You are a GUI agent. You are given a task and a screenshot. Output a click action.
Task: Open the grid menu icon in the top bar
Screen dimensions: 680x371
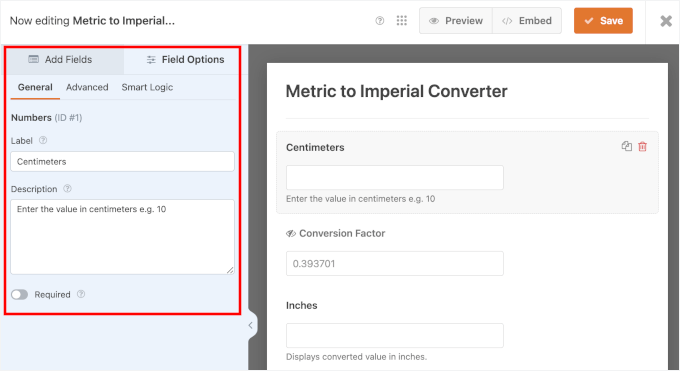click(402, 21)
